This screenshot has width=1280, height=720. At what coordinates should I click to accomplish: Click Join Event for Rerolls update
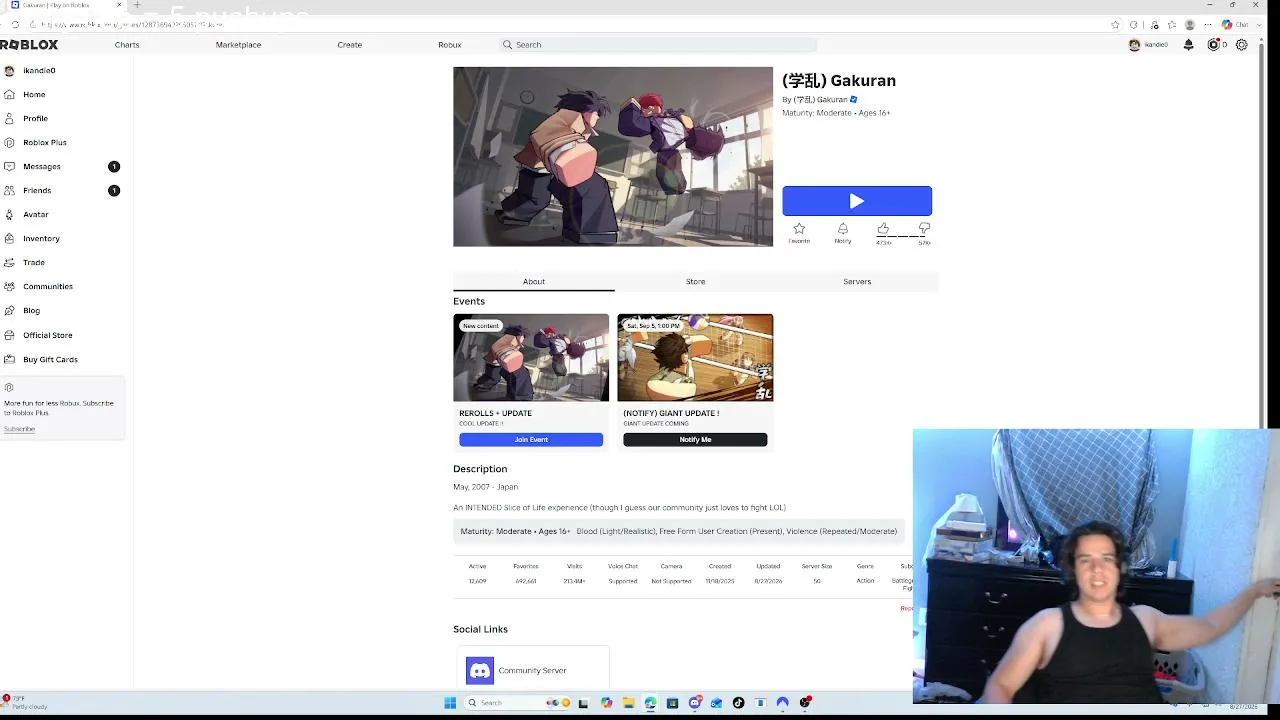coord(531,440)
